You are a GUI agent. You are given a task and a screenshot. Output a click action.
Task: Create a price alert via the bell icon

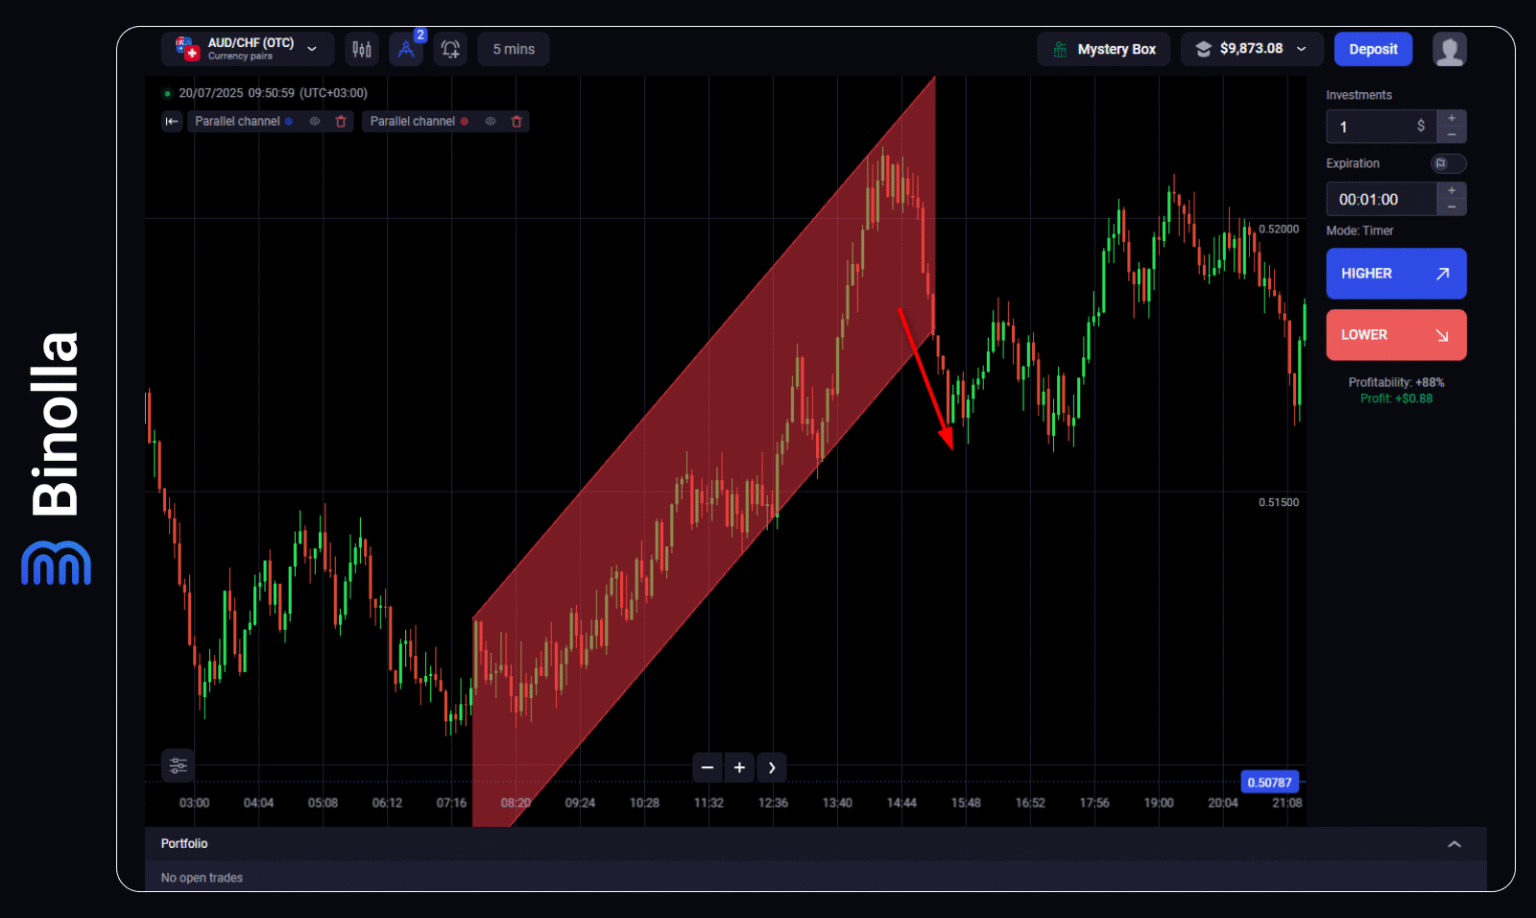tap(449, 48)
